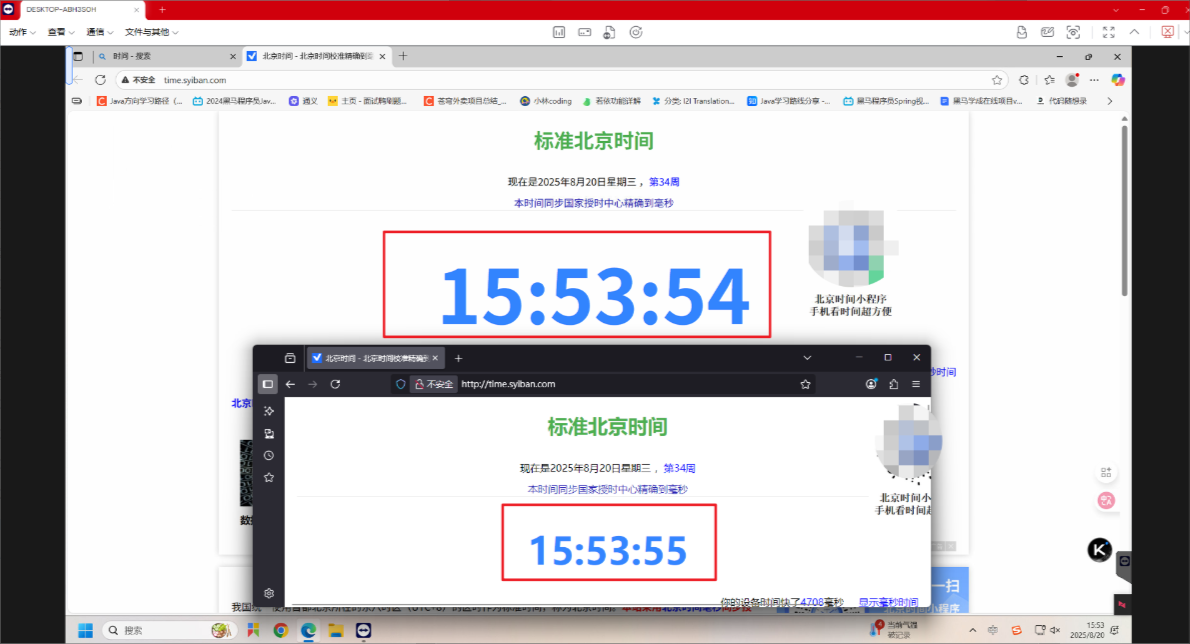
Task: Reload the time.syiban.com page in Firefox
Action: (334, 383)
